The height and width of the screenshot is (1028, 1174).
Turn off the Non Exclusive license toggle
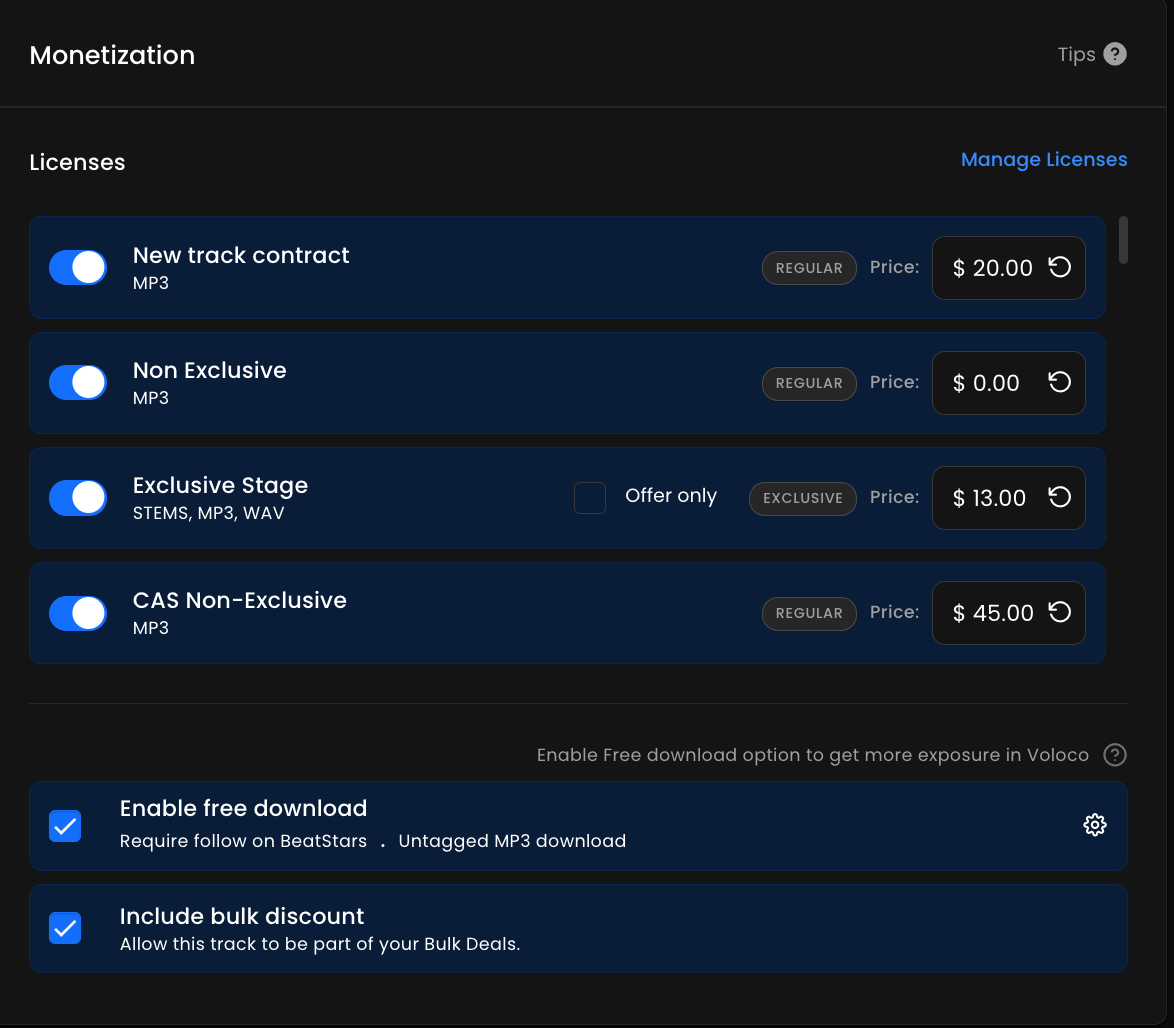point(78,383)
